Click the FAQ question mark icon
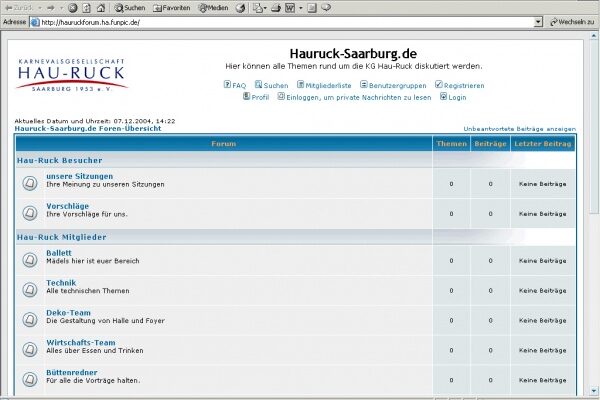Image resolution: width=600 pixels, height=400 pixels. coord(227,85)
